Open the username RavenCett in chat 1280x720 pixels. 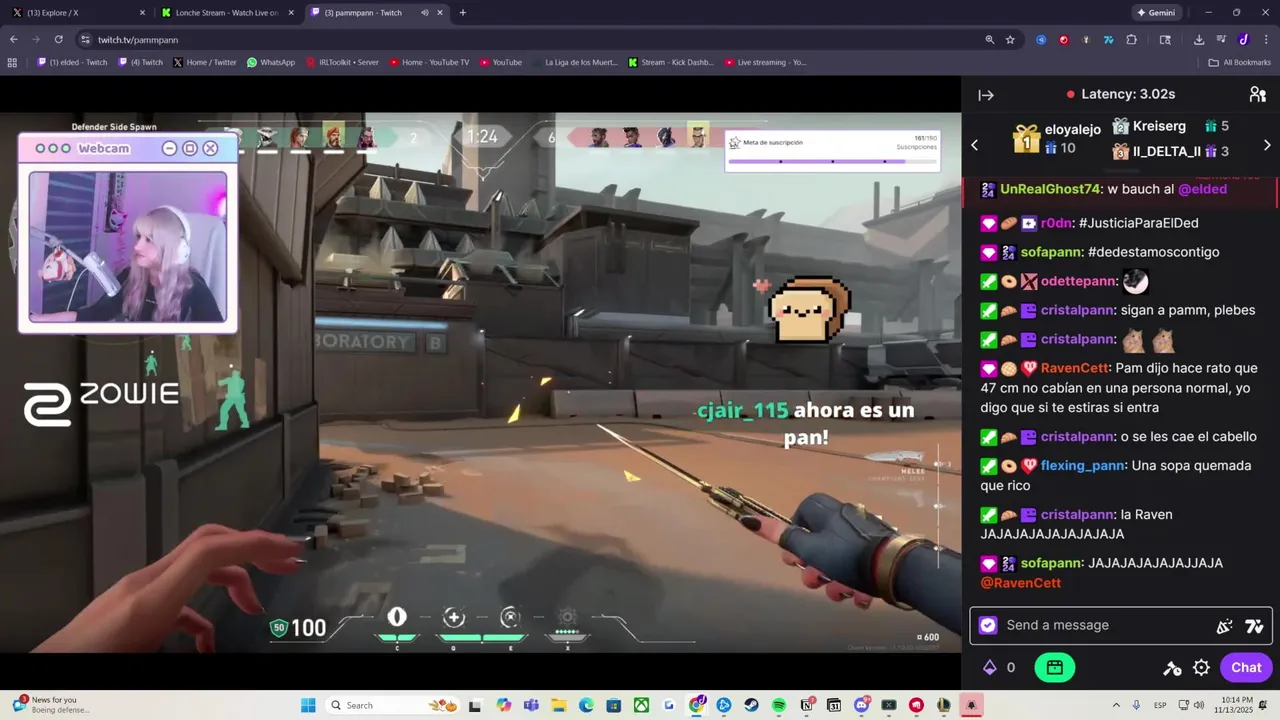click(x=1075, y=368)
